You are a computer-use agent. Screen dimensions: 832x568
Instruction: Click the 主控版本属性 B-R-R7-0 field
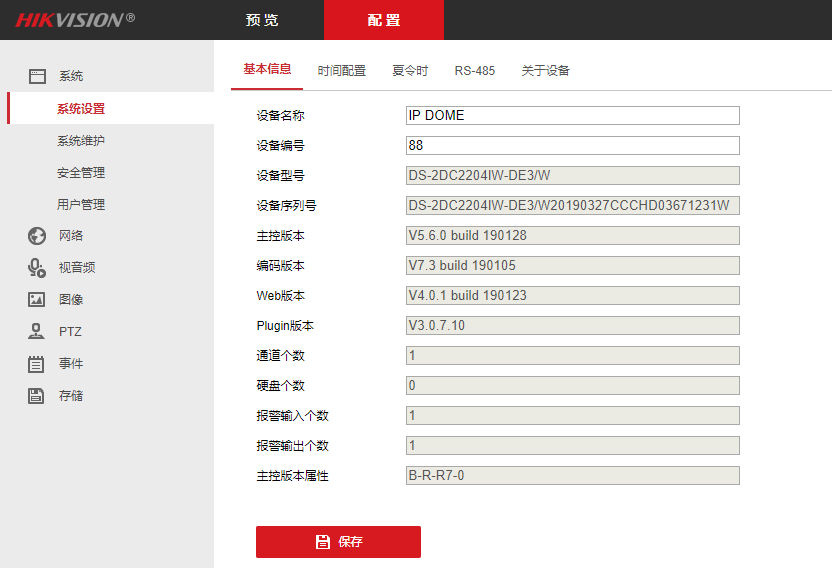(x=573, y=476)
